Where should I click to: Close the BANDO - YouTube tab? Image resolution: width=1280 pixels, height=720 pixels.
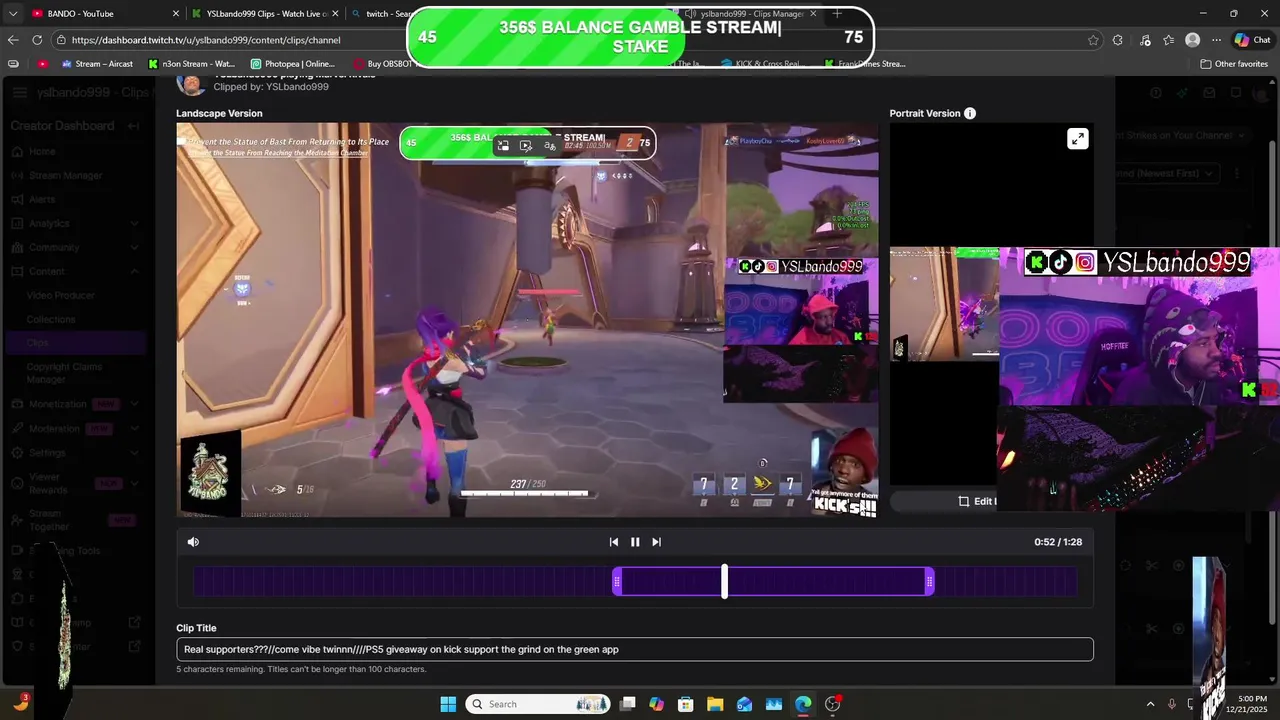(176, 14)
